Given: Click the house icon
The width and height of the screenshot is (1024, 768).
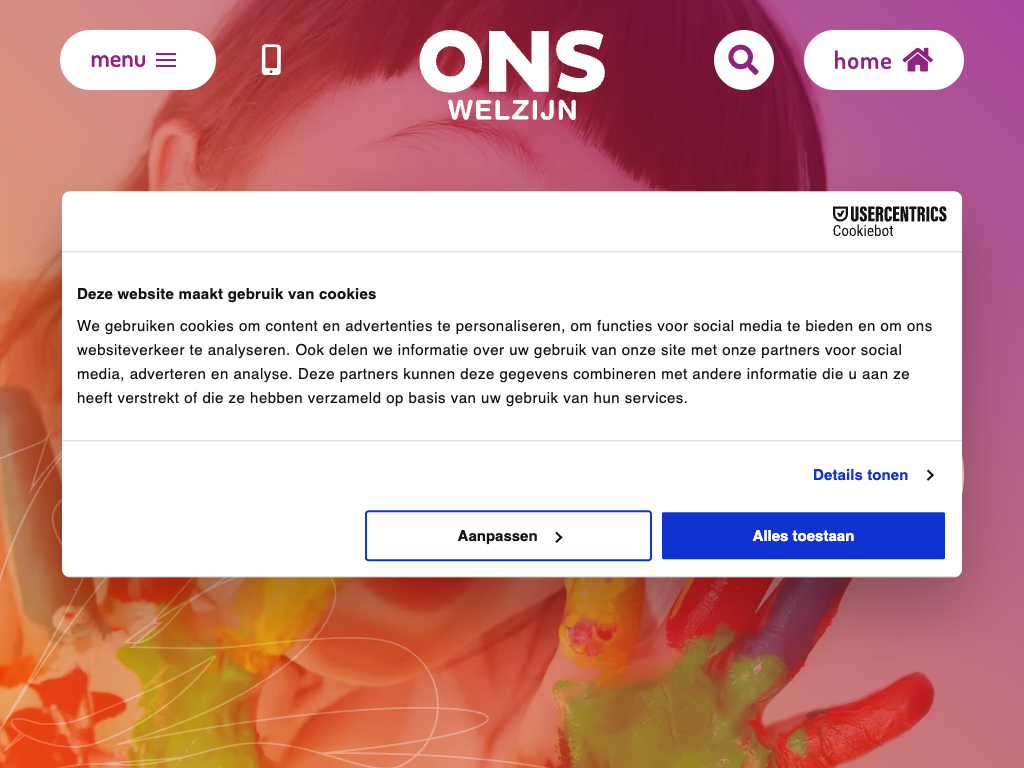Looking at the screenshot, I should pyautogui.click(x=917, y=60).
